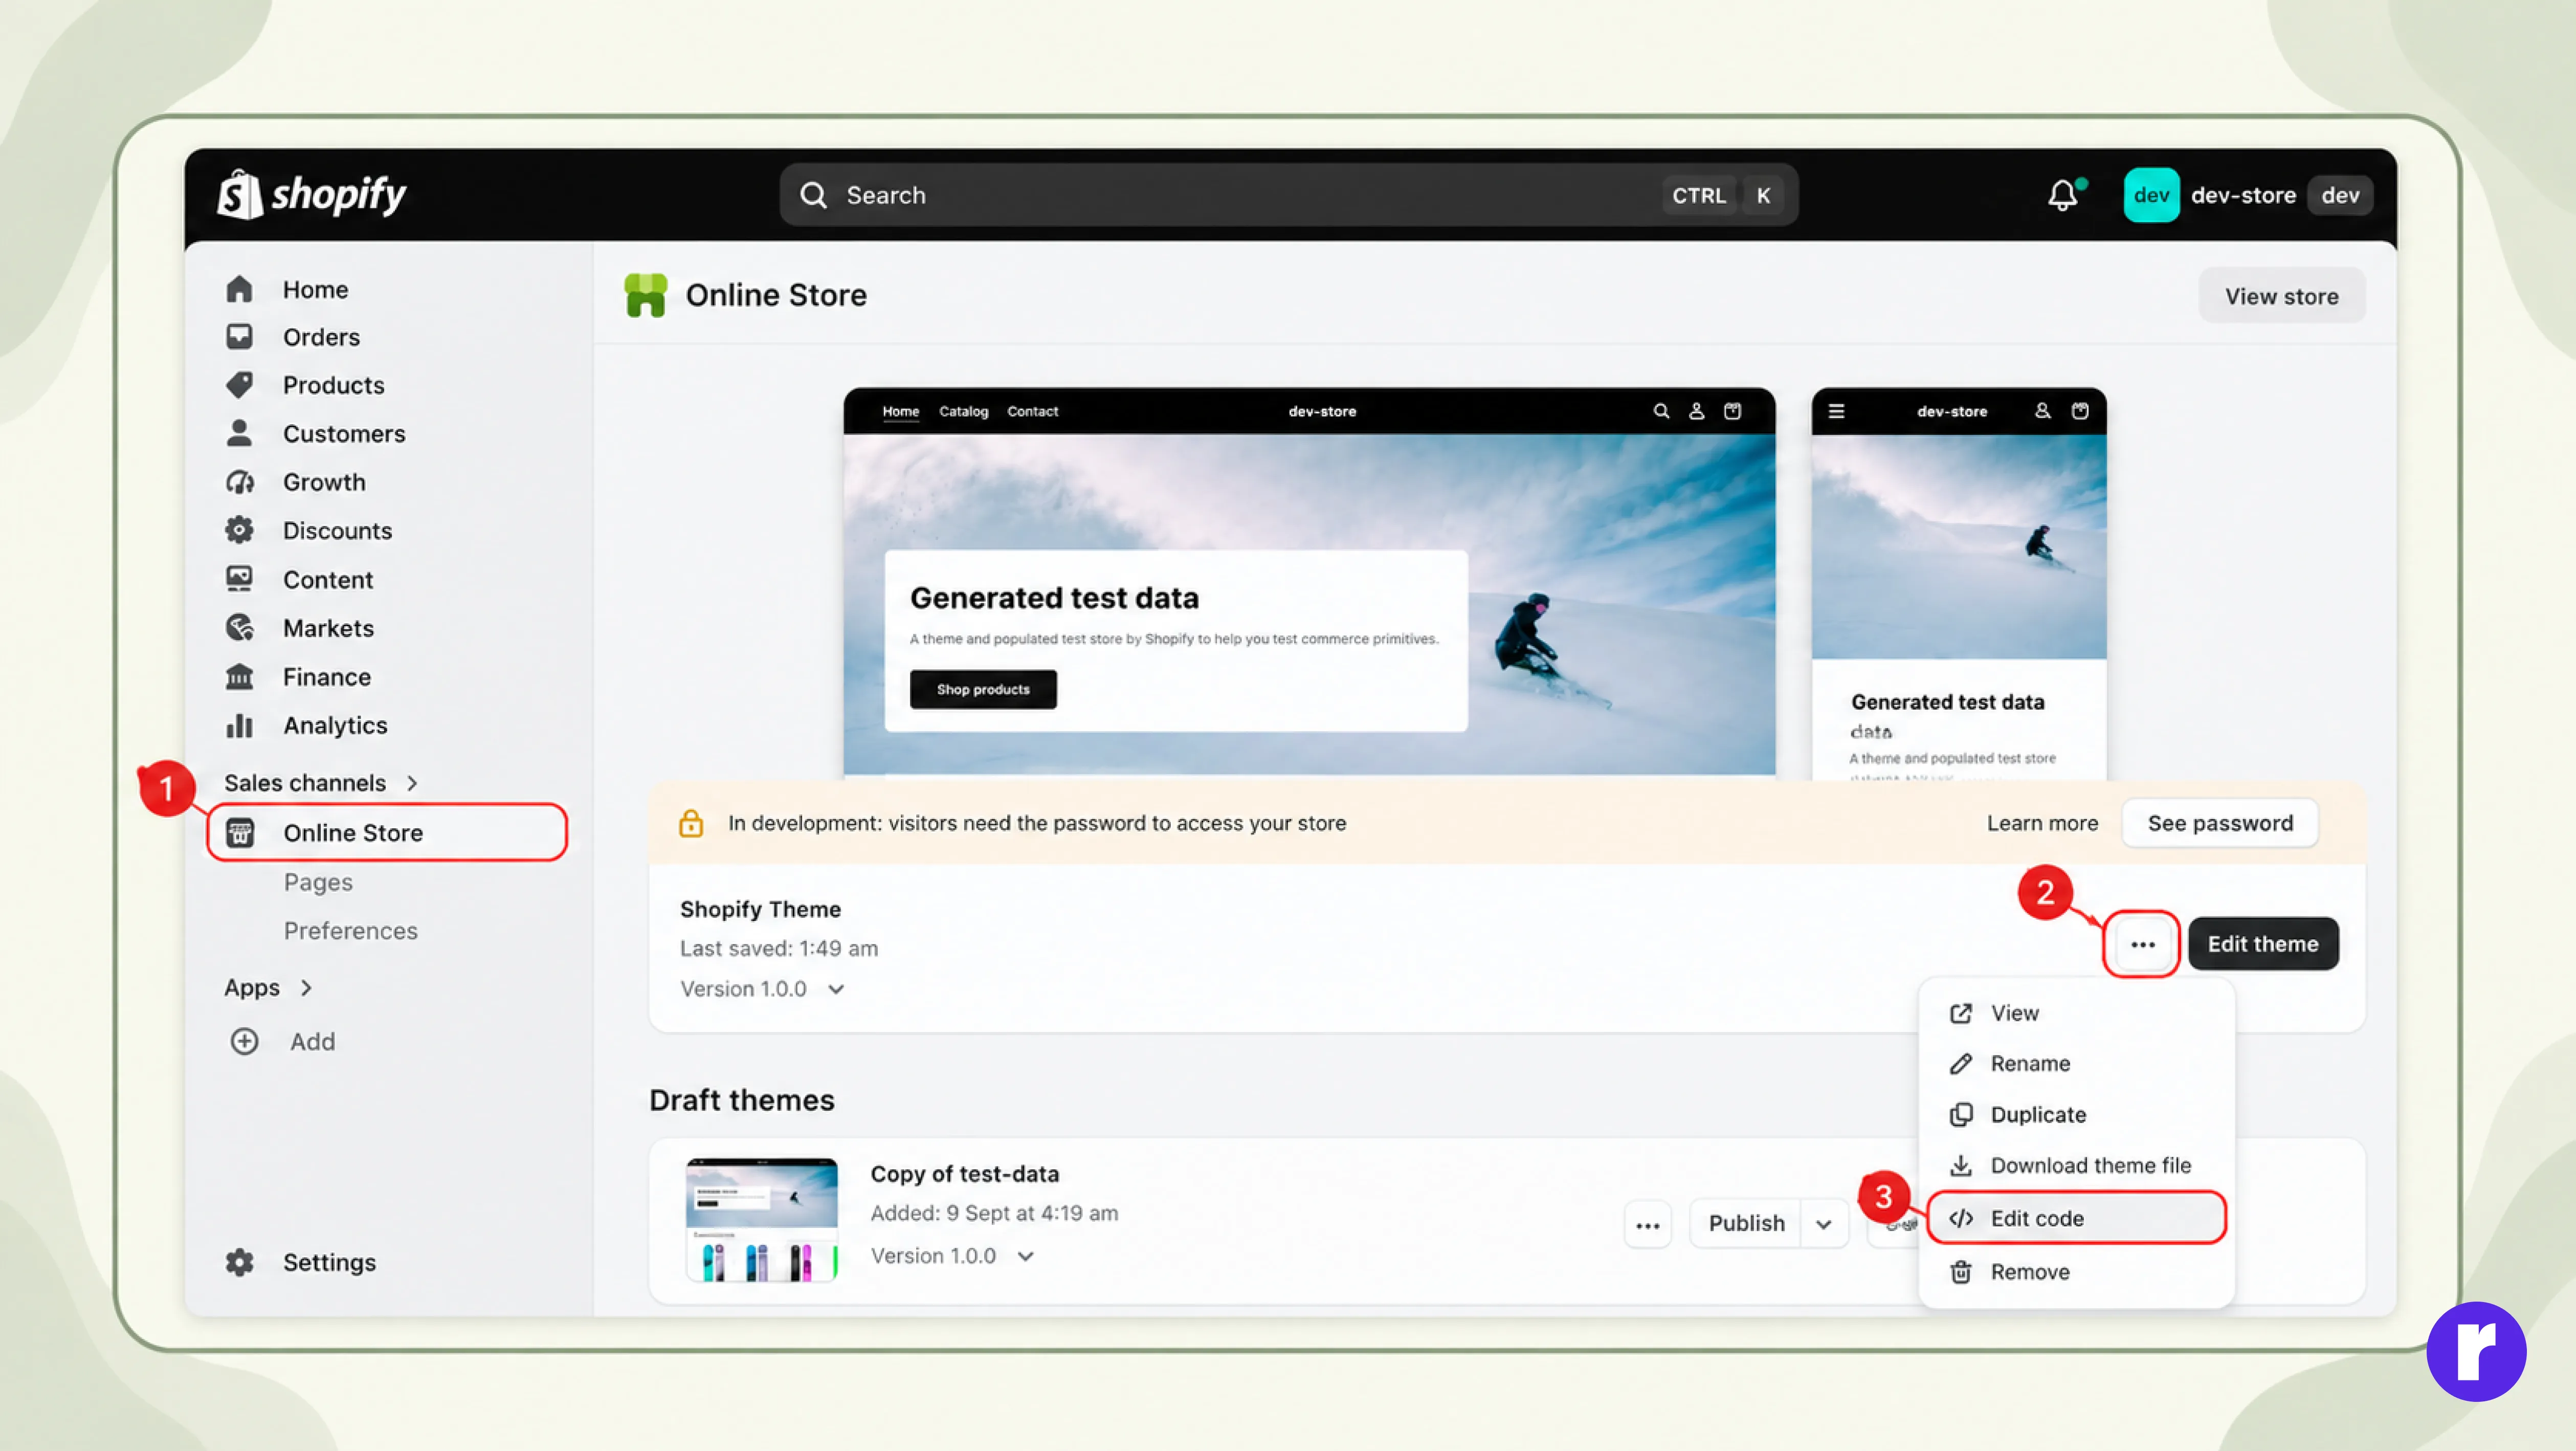Open the three-dot menu for Copy of test-data
The width and height of the screenshot is (2576, 1451).
coord(1647,1224)
